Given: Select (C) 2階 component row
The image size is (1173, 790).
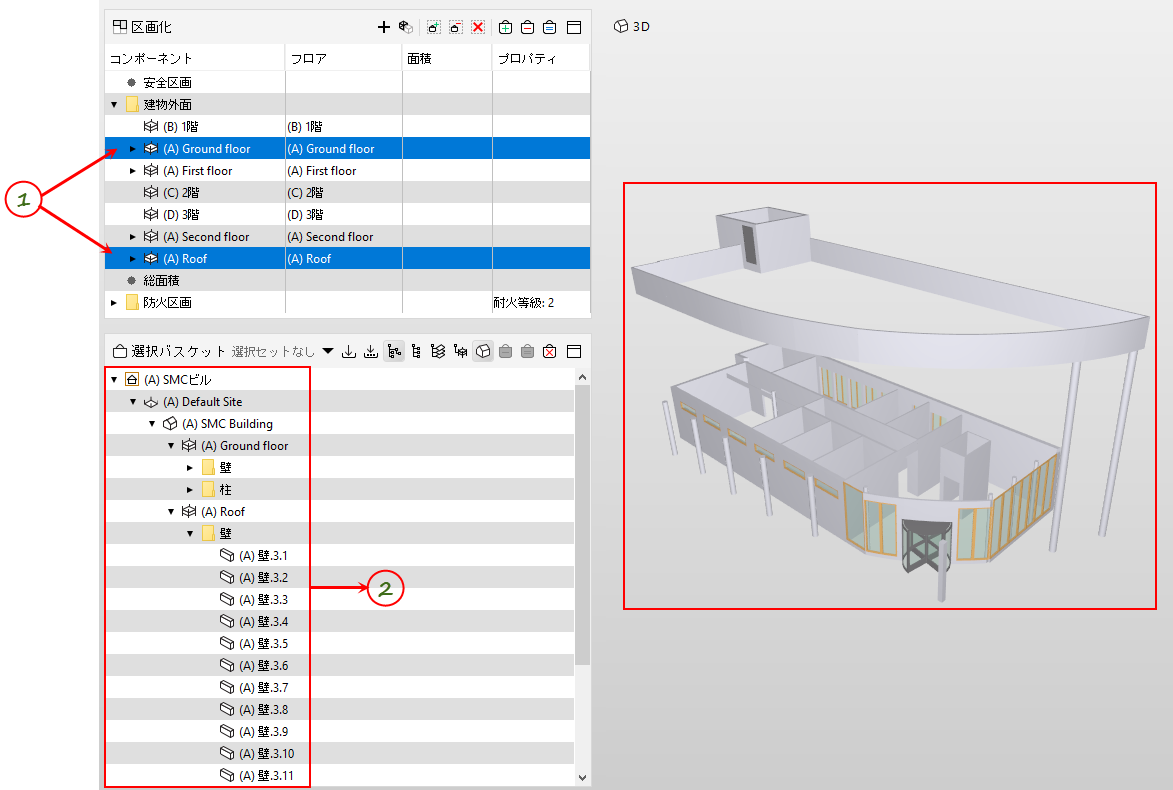Looking at the screenshot, I should 347,192.
